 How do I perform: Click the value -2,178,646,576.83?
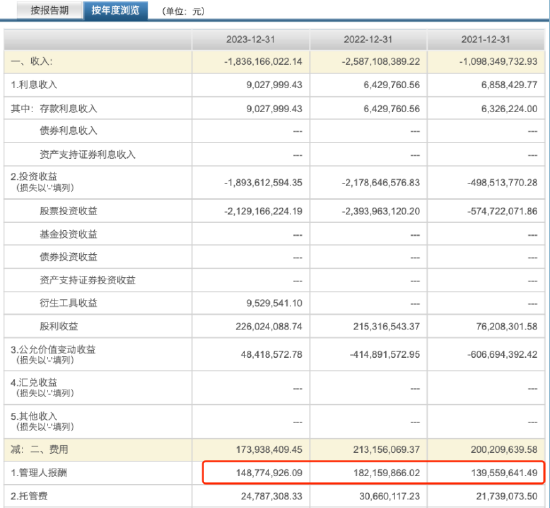pyautogui.click(x=381, y=182)
